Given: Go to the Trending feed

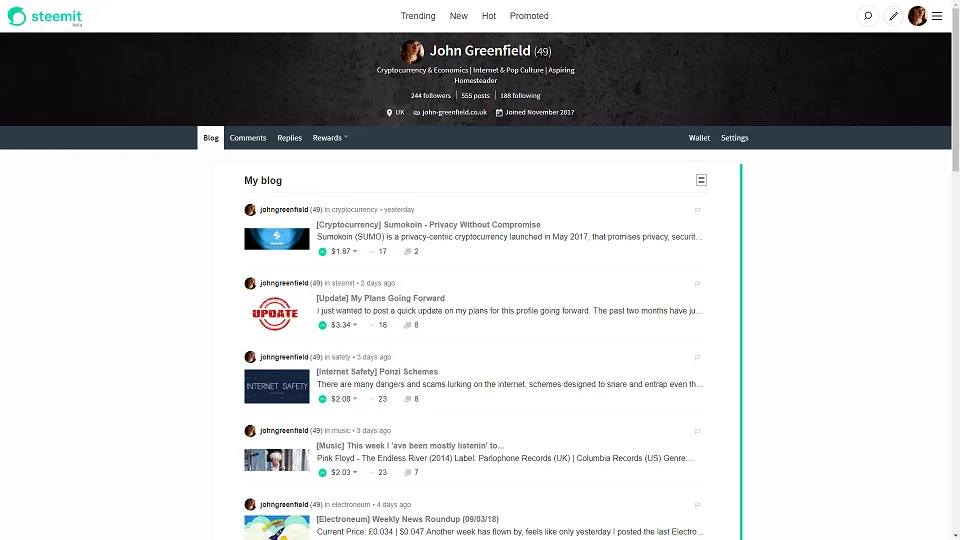Looking at the screenshot, I should click(418, 16).
